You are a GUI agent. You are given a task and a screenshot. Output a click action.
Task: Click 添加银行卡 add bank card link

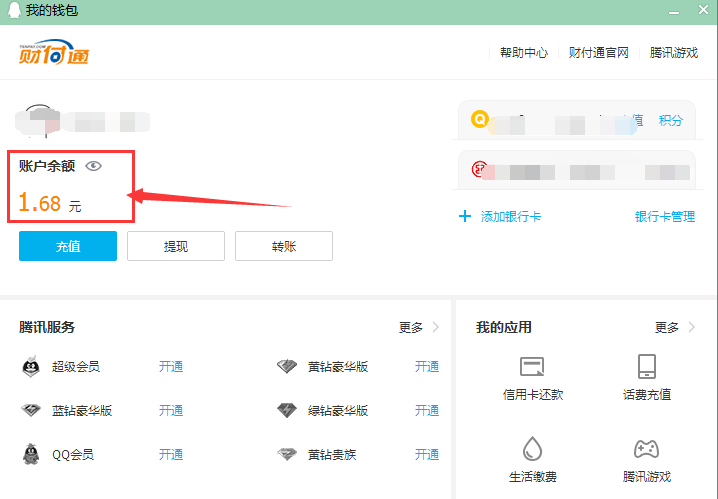(511, 217)
